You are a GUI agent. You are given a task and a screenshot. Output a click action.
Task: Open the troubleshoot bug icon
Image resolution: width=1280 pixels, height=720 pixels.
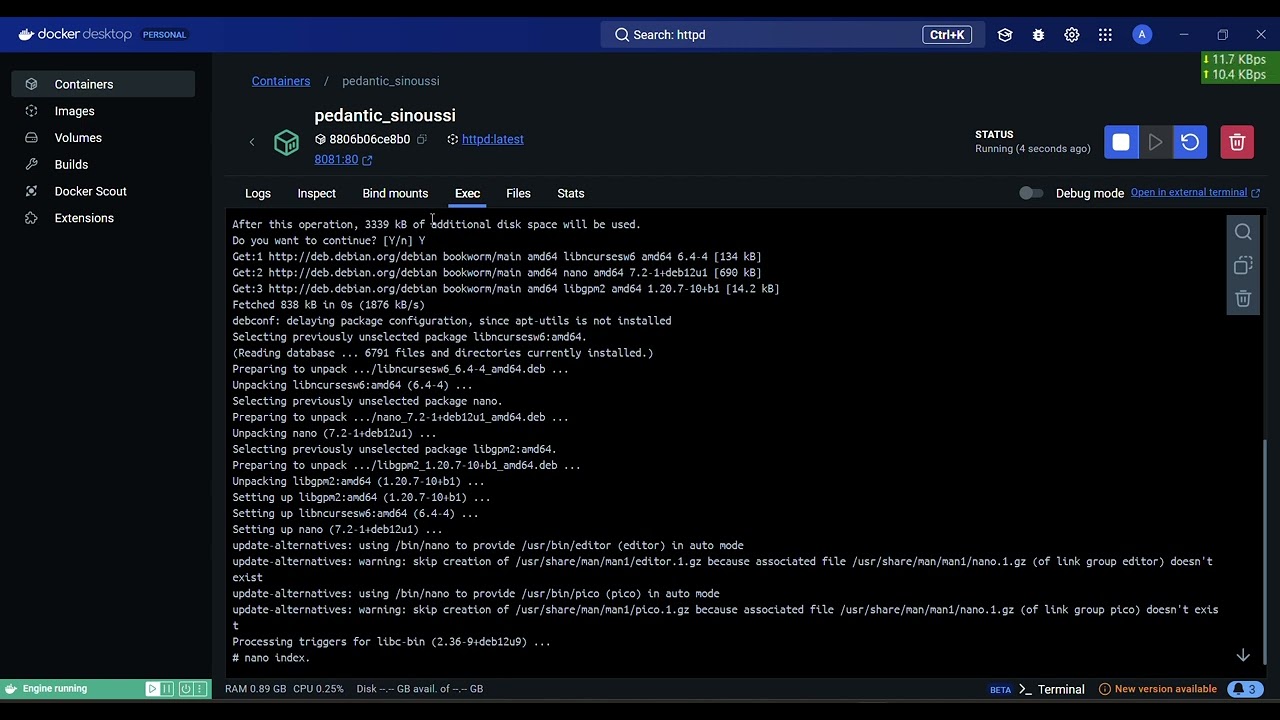click(x=1038, y=35)
